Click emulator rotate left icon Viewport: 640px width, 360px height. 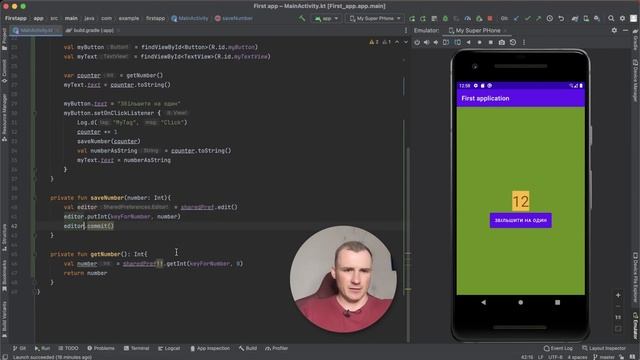coord(446,42)
